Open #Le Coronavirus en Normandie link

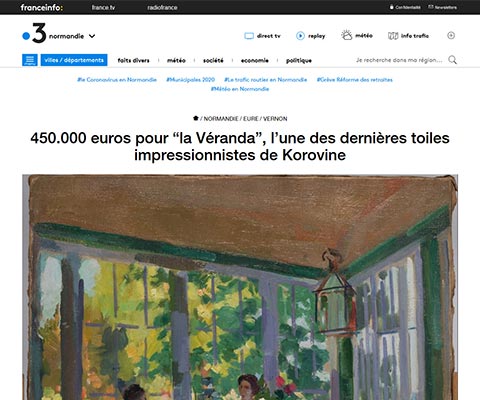pyautogui.click(x=117, y=80)
